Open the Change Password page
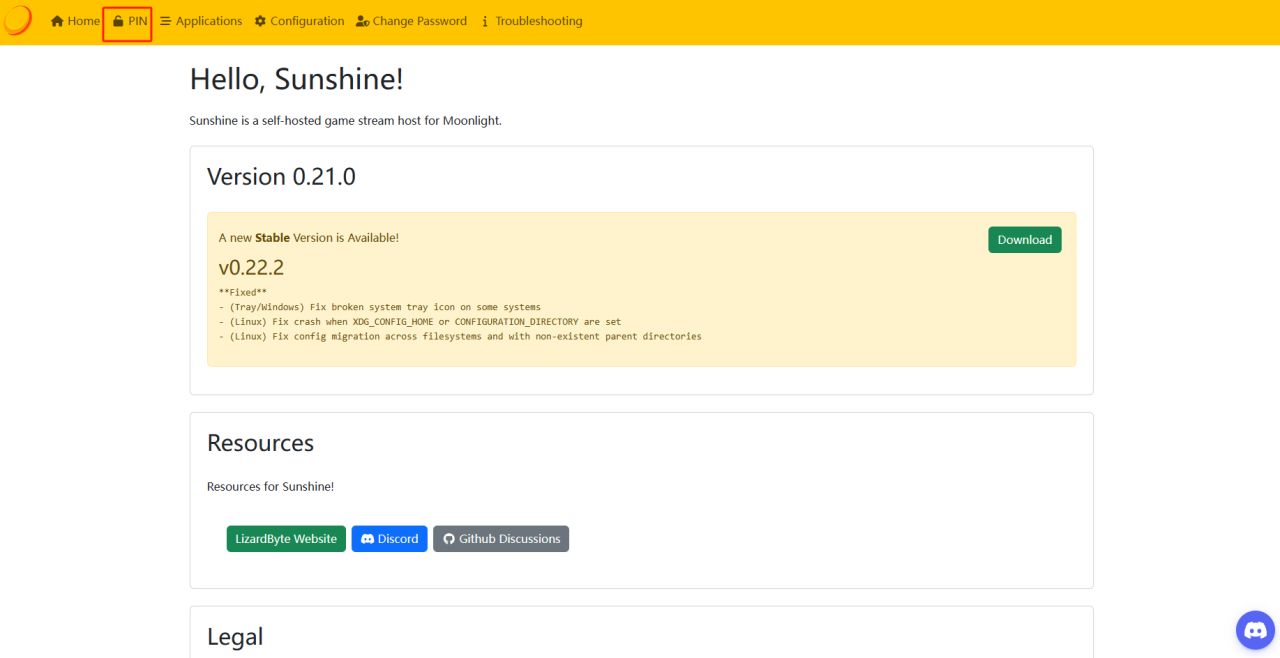This screenshot has height=658, width=1280. tap(411, 21)
